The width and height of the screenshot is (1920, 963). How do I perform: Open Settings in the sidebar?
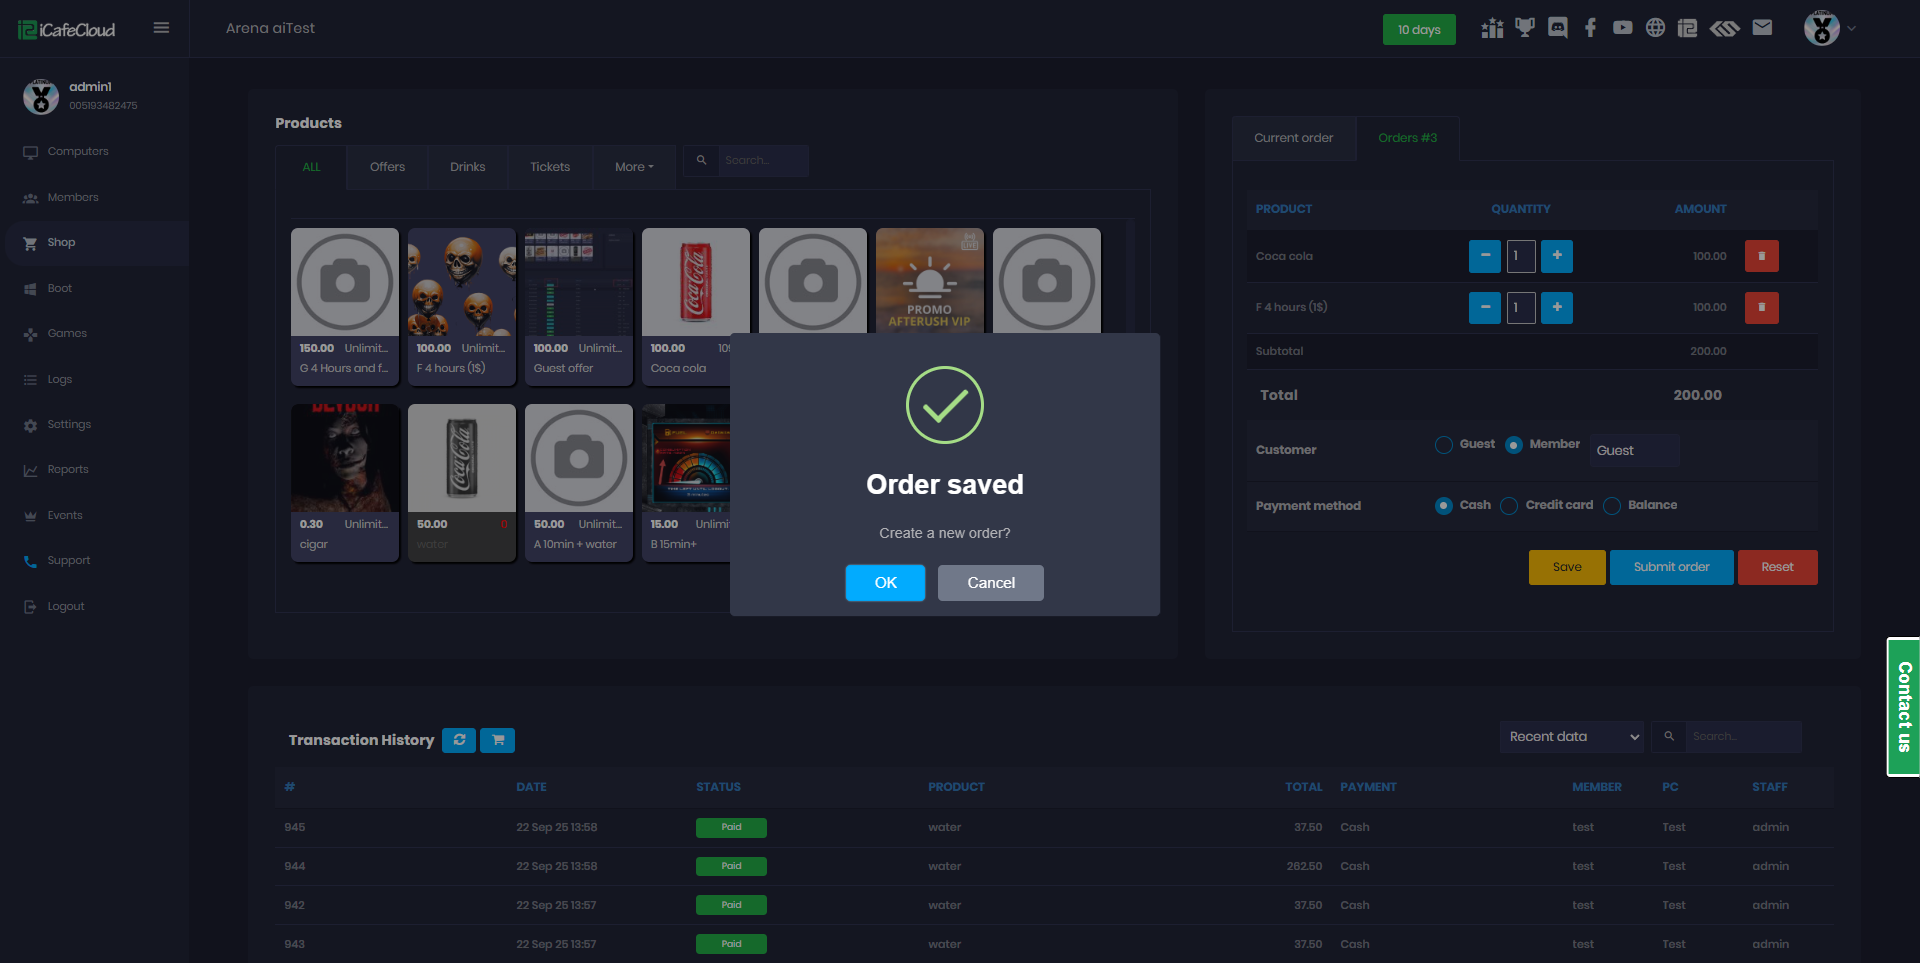tap(69, 425)
